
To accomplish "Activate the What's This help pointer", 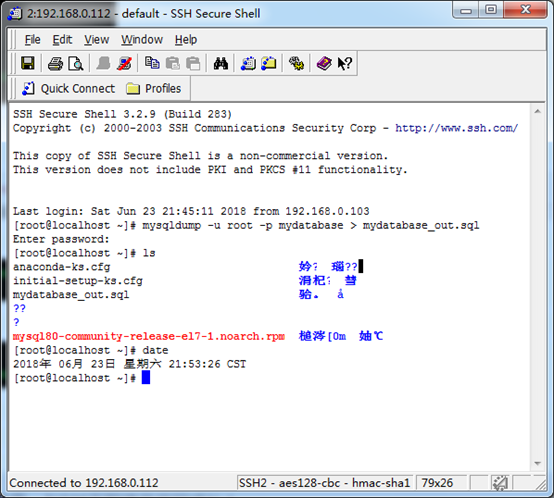I will pyautogui.click(x=344, y=64).
